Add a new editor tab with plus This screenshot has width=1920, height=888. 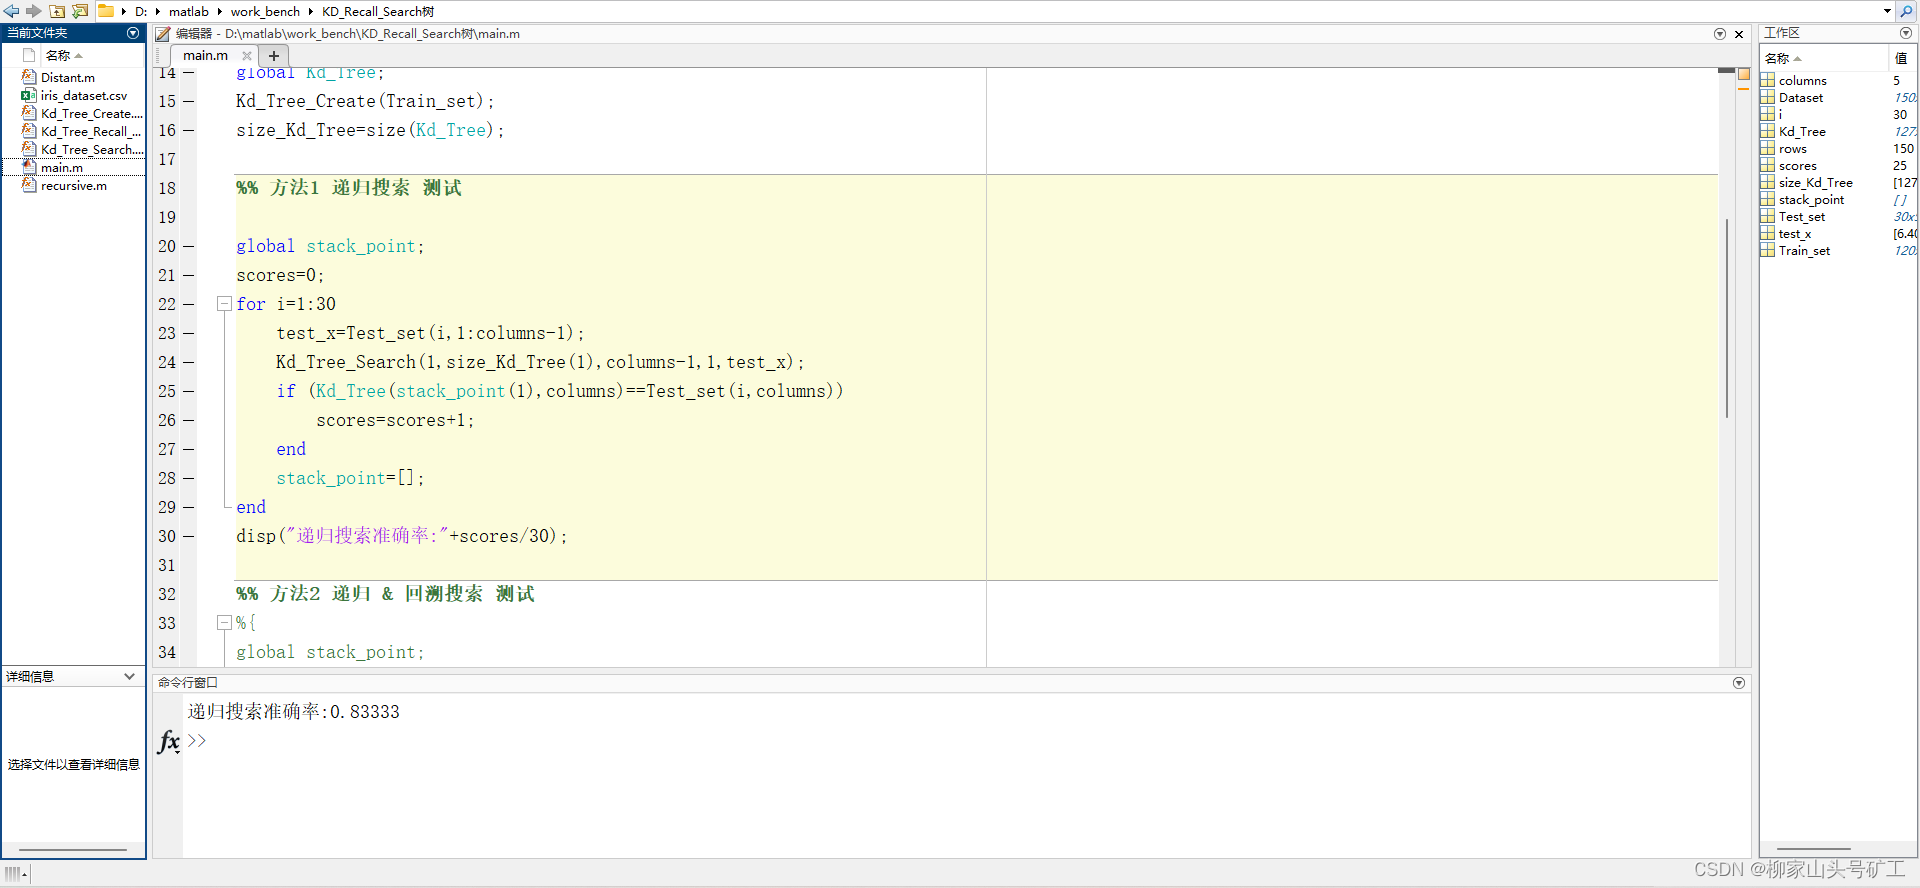pyautogui.click(x=274, y=56)
